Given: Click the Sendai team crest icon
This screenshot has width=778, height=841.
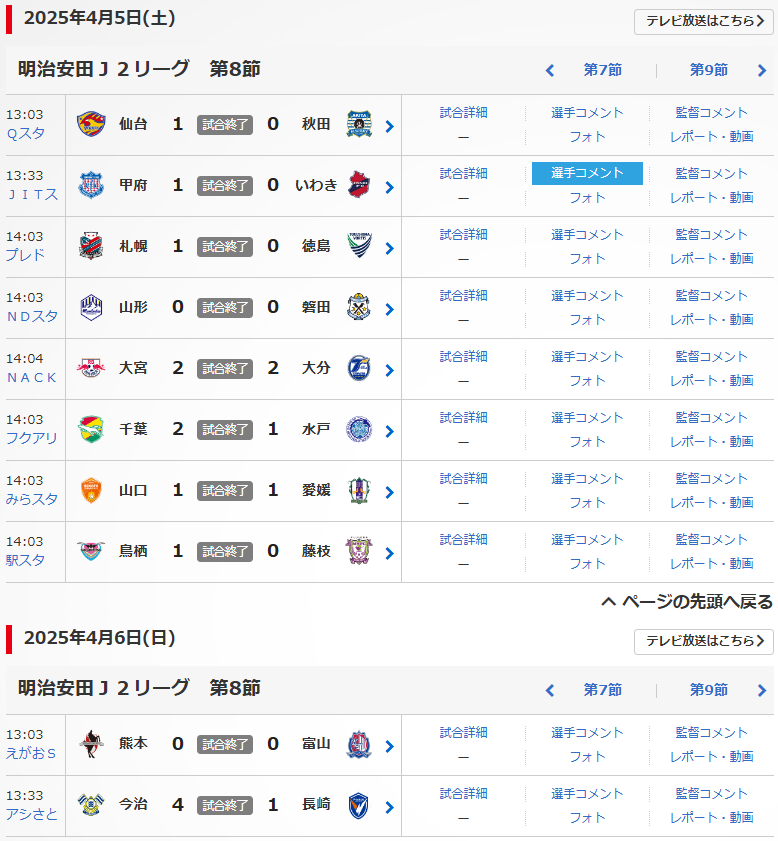Looking at the screenshot, I should (91, 125).
